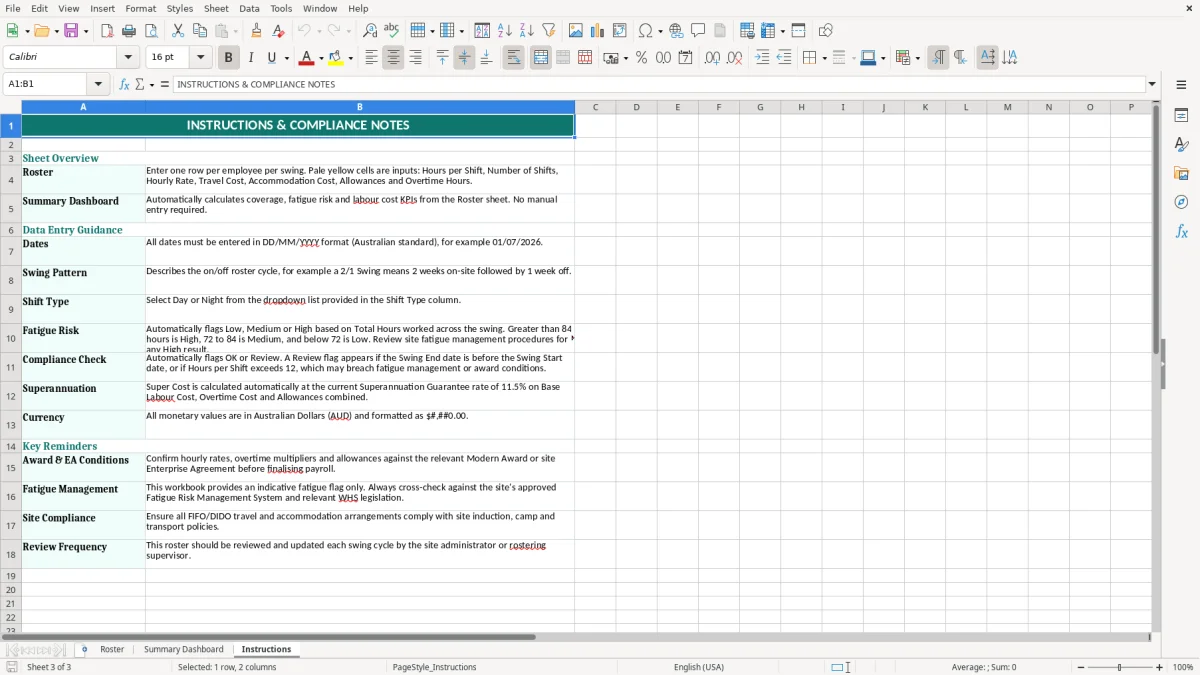Screen dimensions: 1200x675
Task: Click Clear Direct Formatting icon
Action: pos(278,31)
